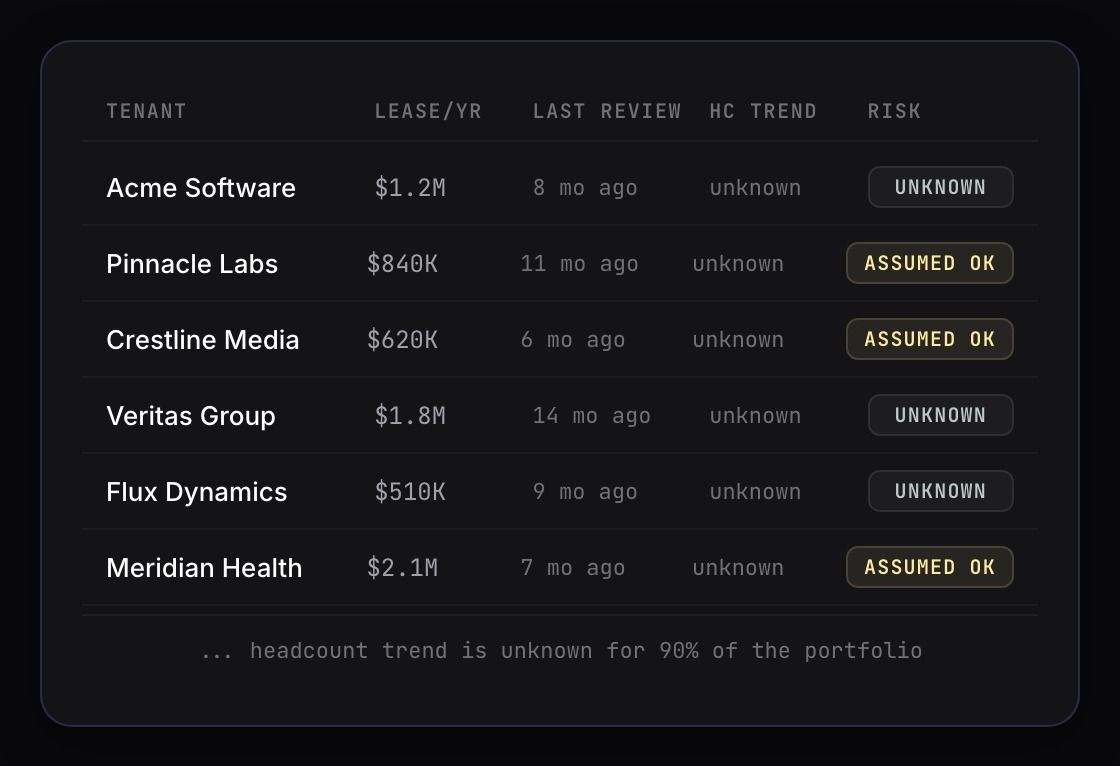1120x766 pixels.
Task: Click the $1.8M lease value
Action: (410, 416)
